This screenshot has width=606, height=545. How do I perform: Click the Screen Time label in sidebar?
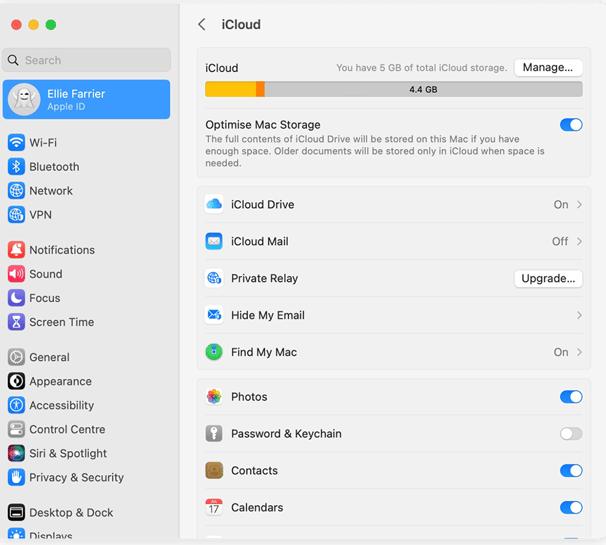click(62, 322)
